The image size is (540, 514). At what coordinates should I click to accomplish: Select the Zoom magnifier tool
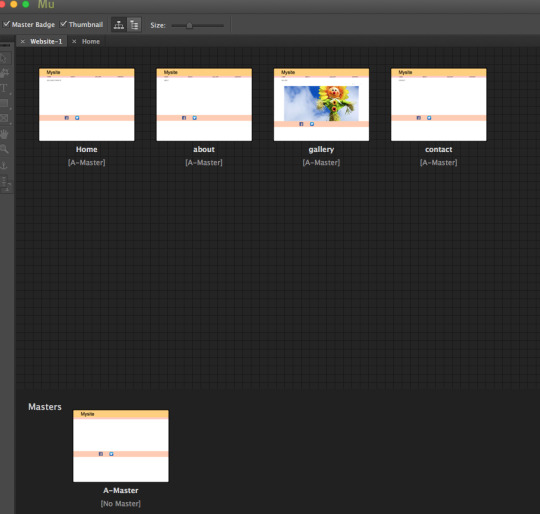pyautogui.click(x=4, y=149)
